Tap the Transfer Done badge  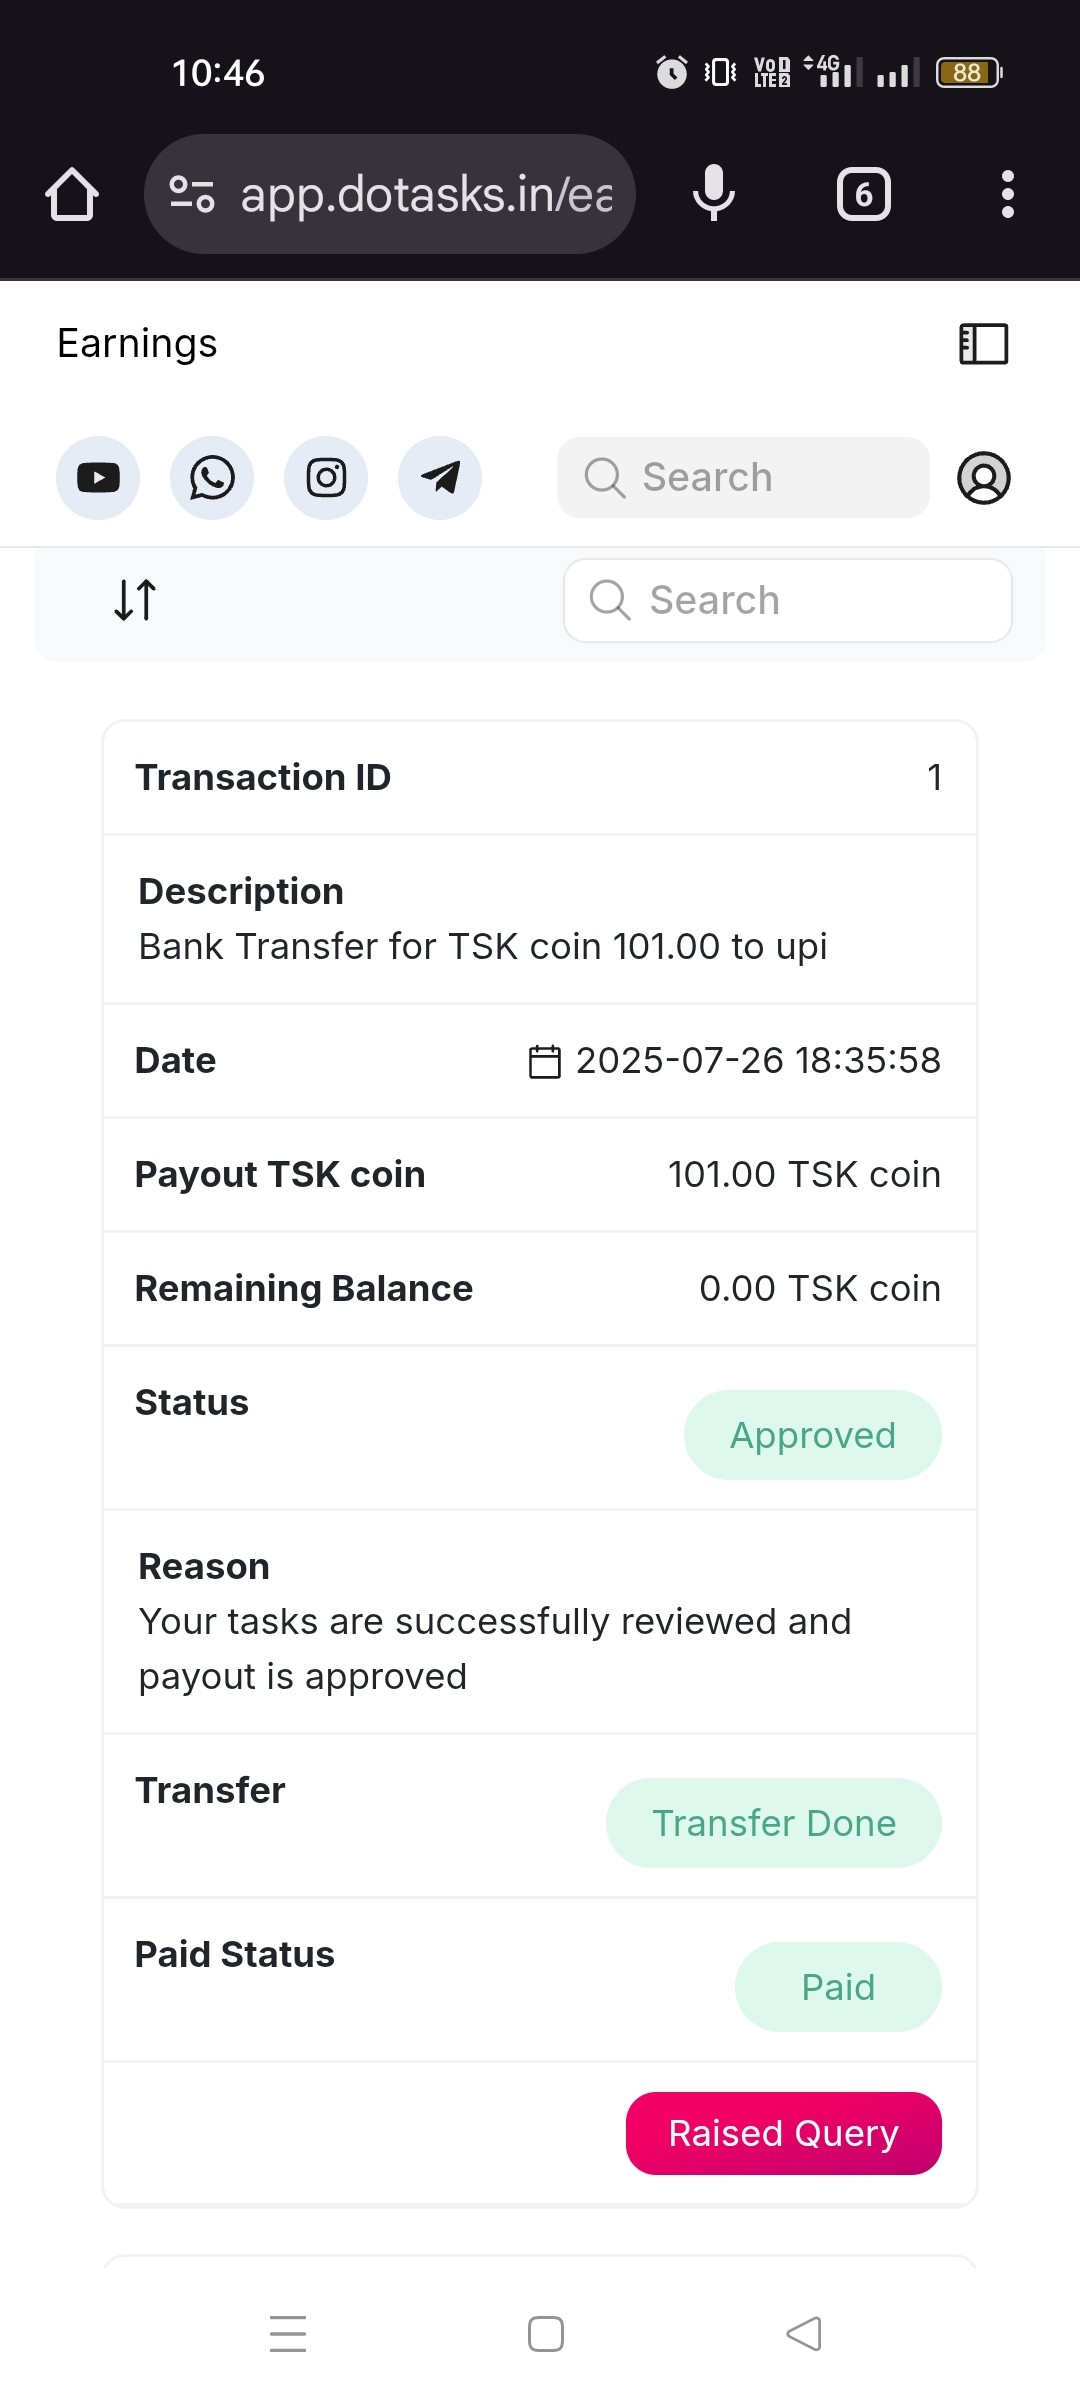point(773,1823)
